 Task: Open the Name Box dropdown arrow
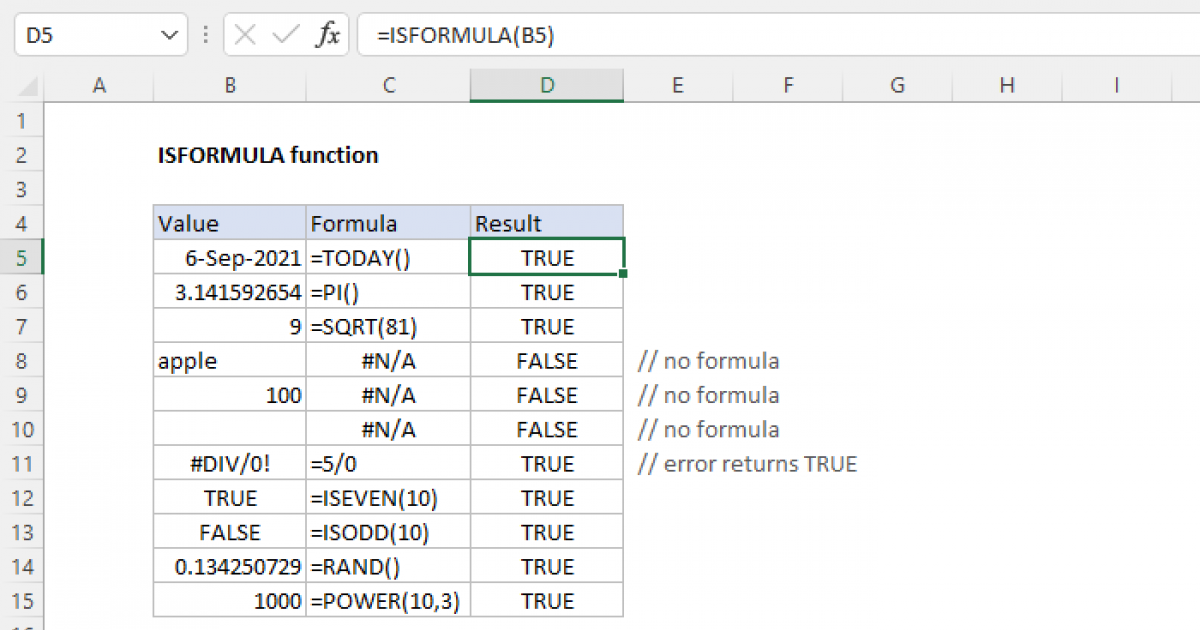(x=172, y=34)
